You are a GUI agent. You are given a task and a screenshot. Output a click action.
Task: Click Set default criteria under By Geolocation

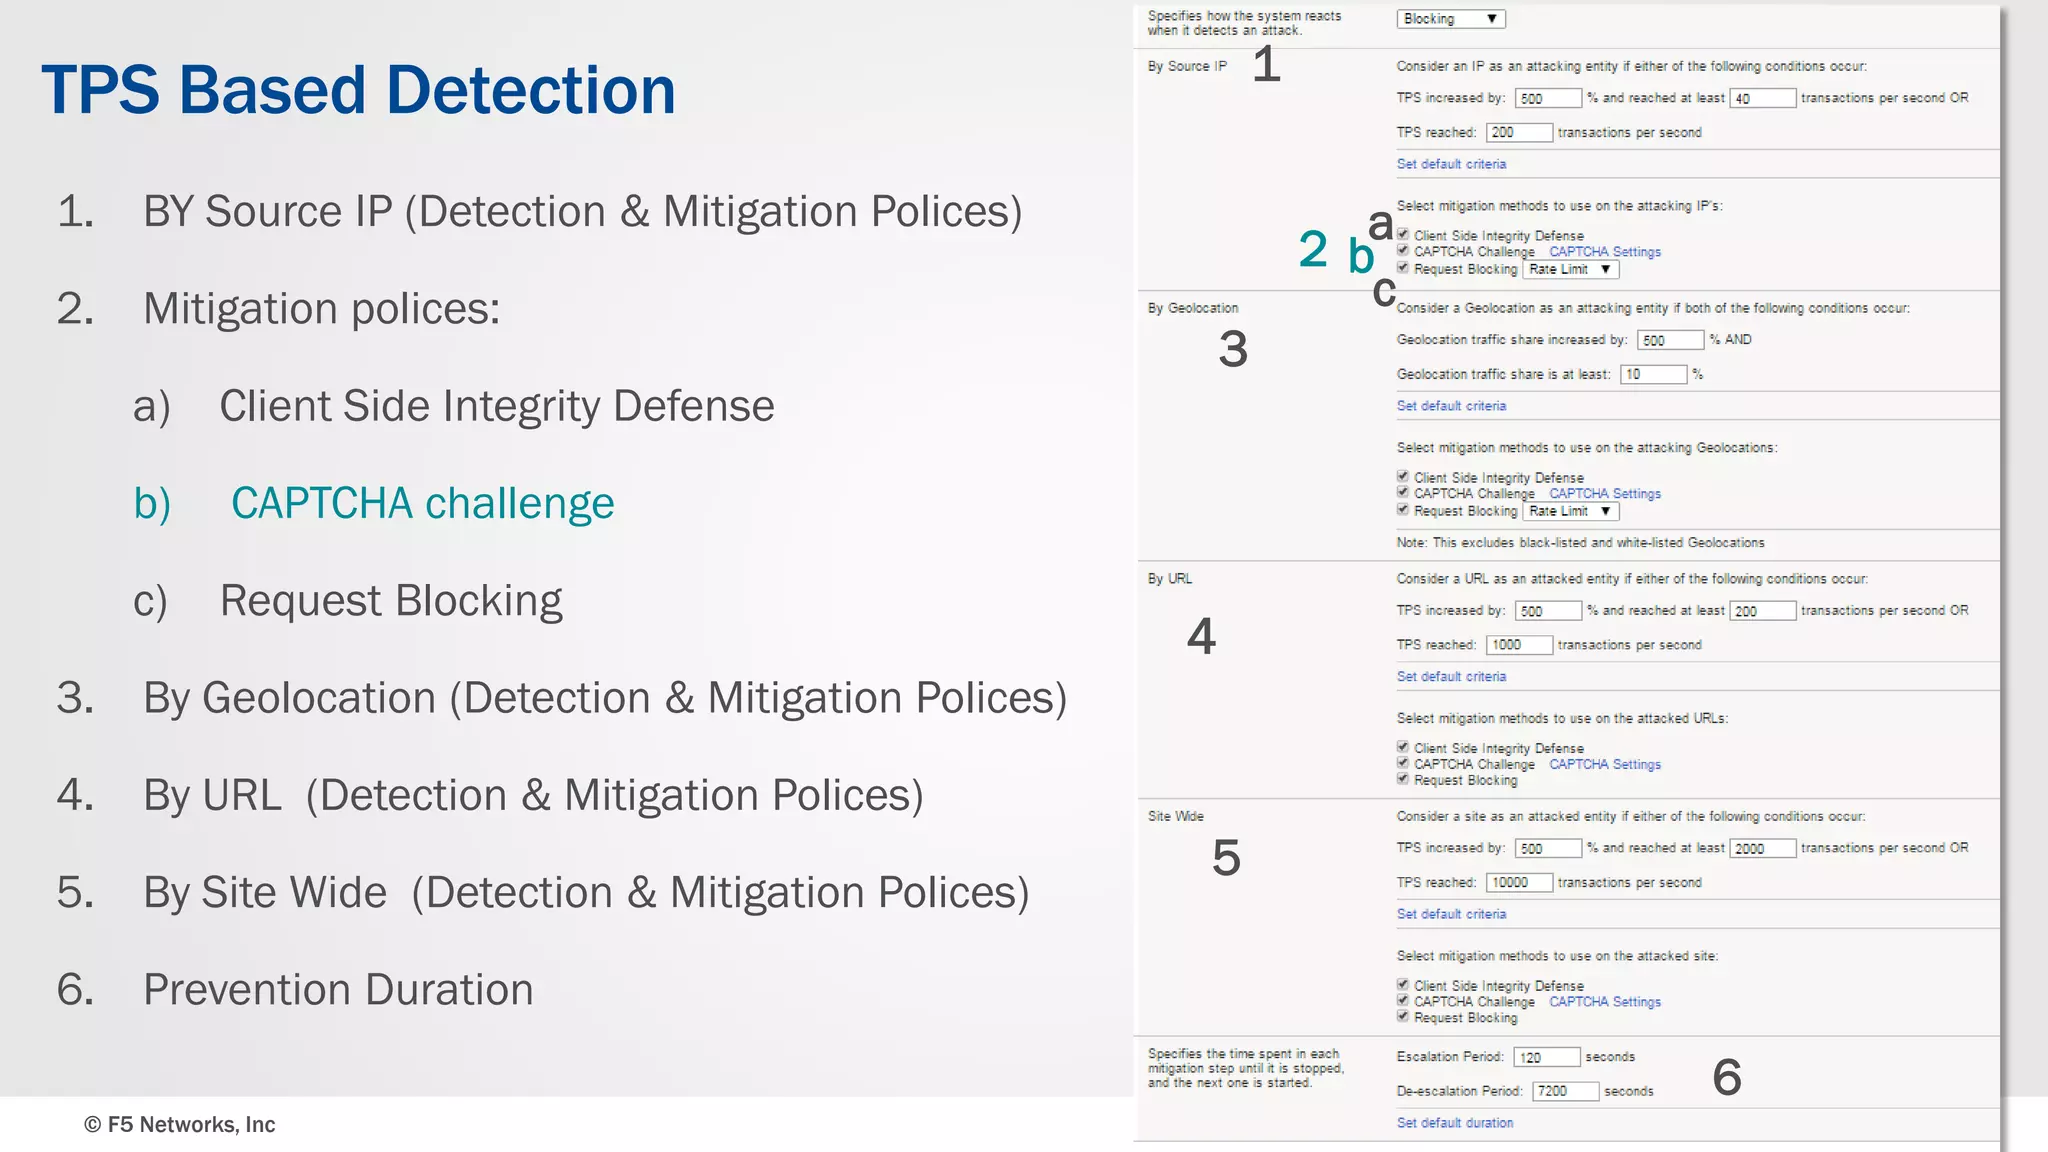point(1451,406)
